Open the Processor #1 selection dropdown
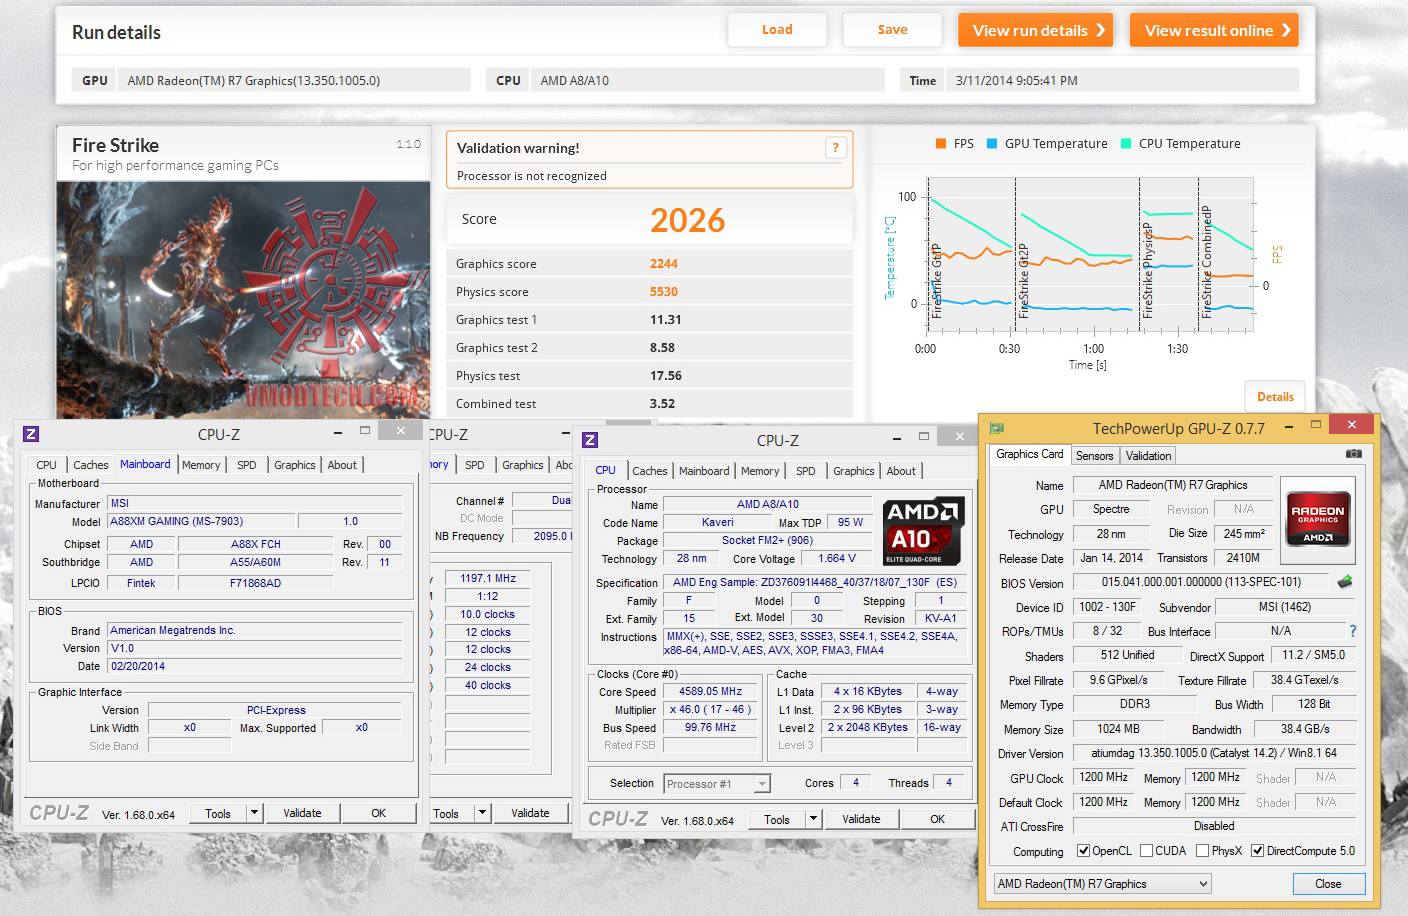Screen dimensions: 1408x916 pyautogui.click(x=716, y=784)
